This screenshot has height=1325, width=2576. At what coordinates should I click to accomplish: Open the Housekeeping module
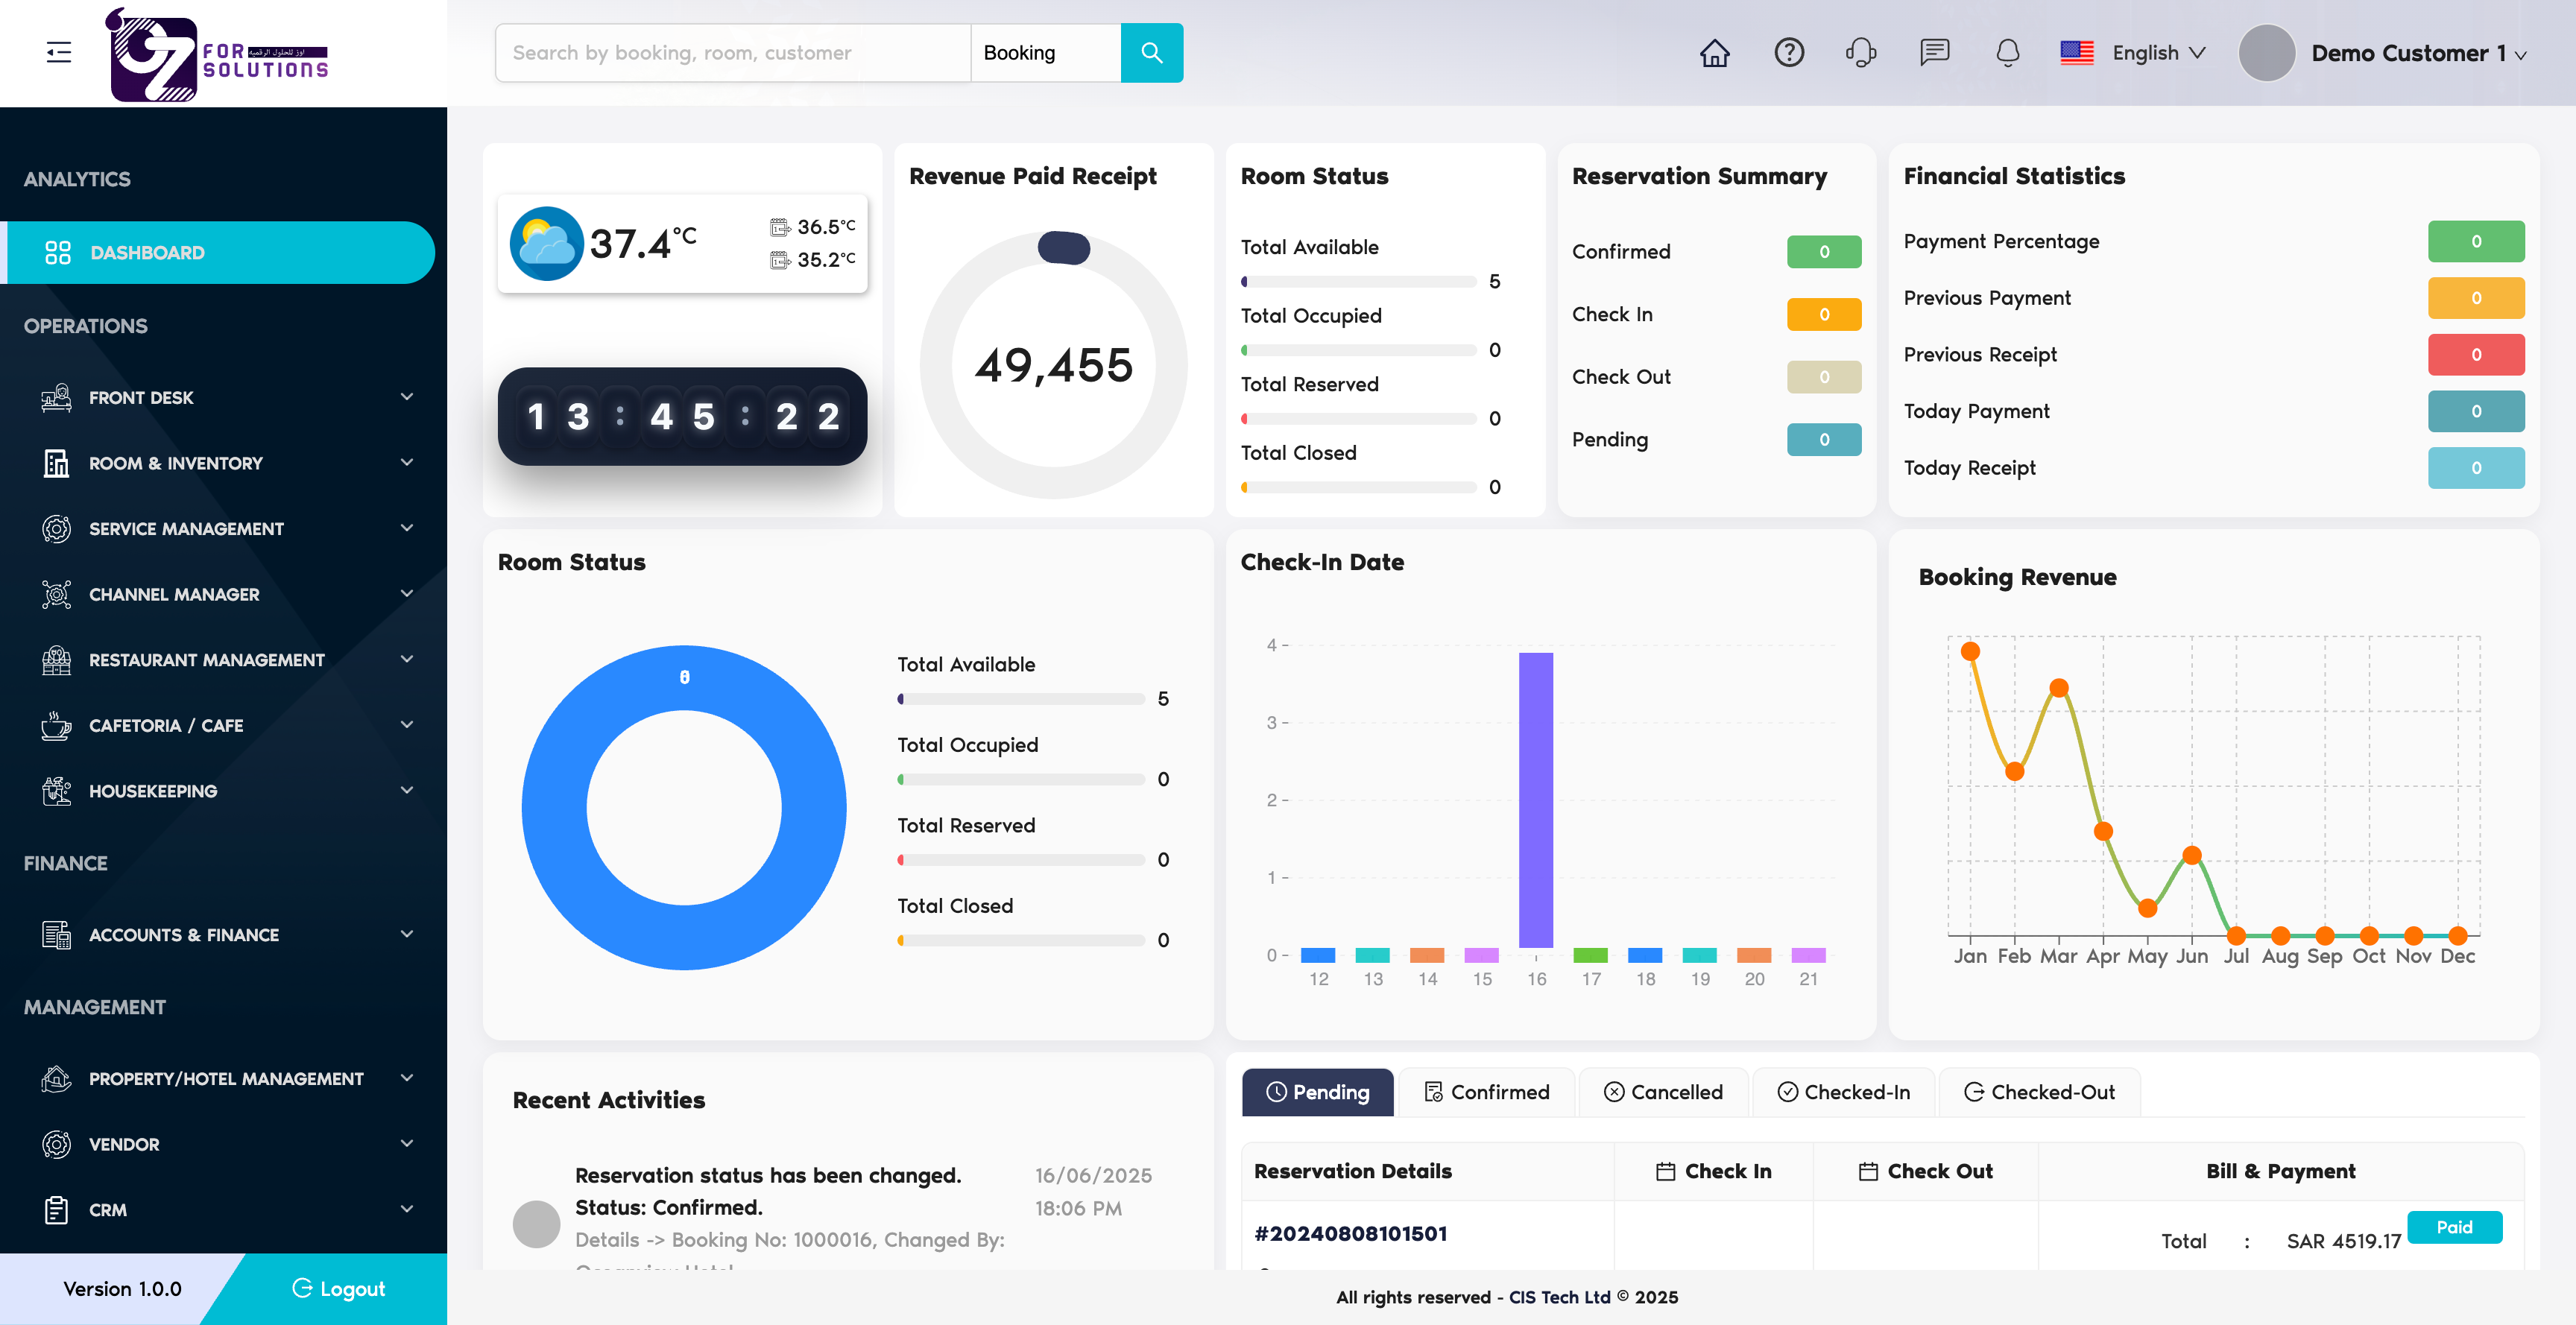(x=153, y=791)
